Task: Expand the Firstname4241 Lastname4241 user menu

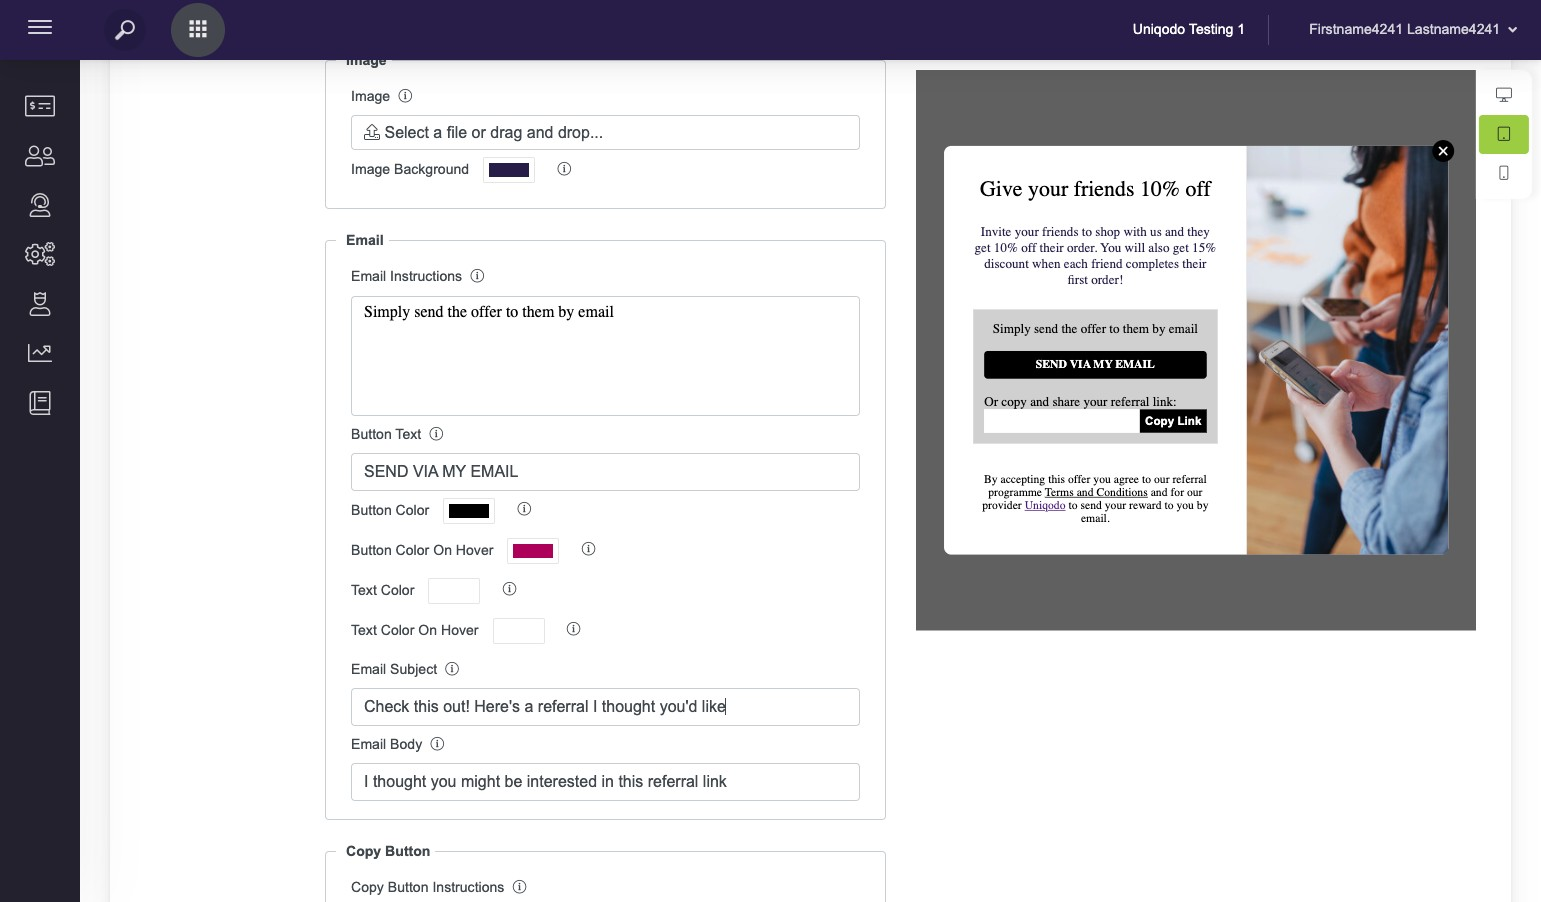Action: click(x=1412, y=30)
